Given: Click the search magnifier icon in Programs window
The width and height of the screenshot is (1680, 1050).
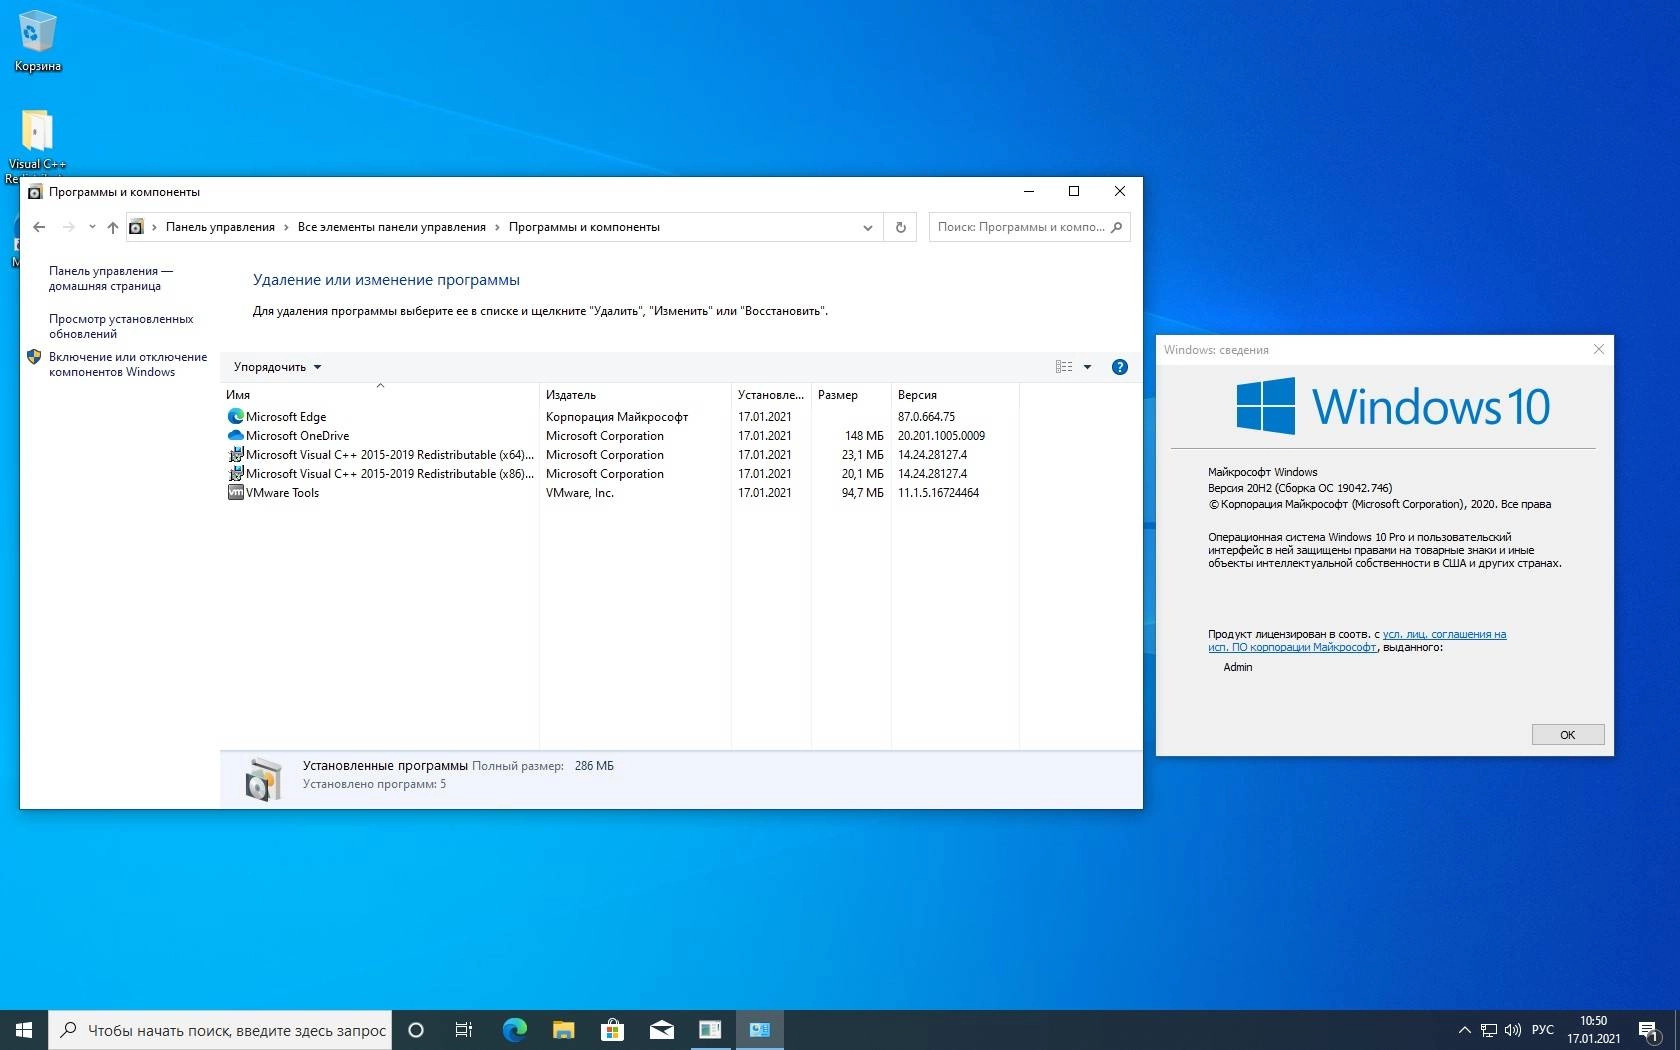Looking at the screenshot, I should (1117, 227).
